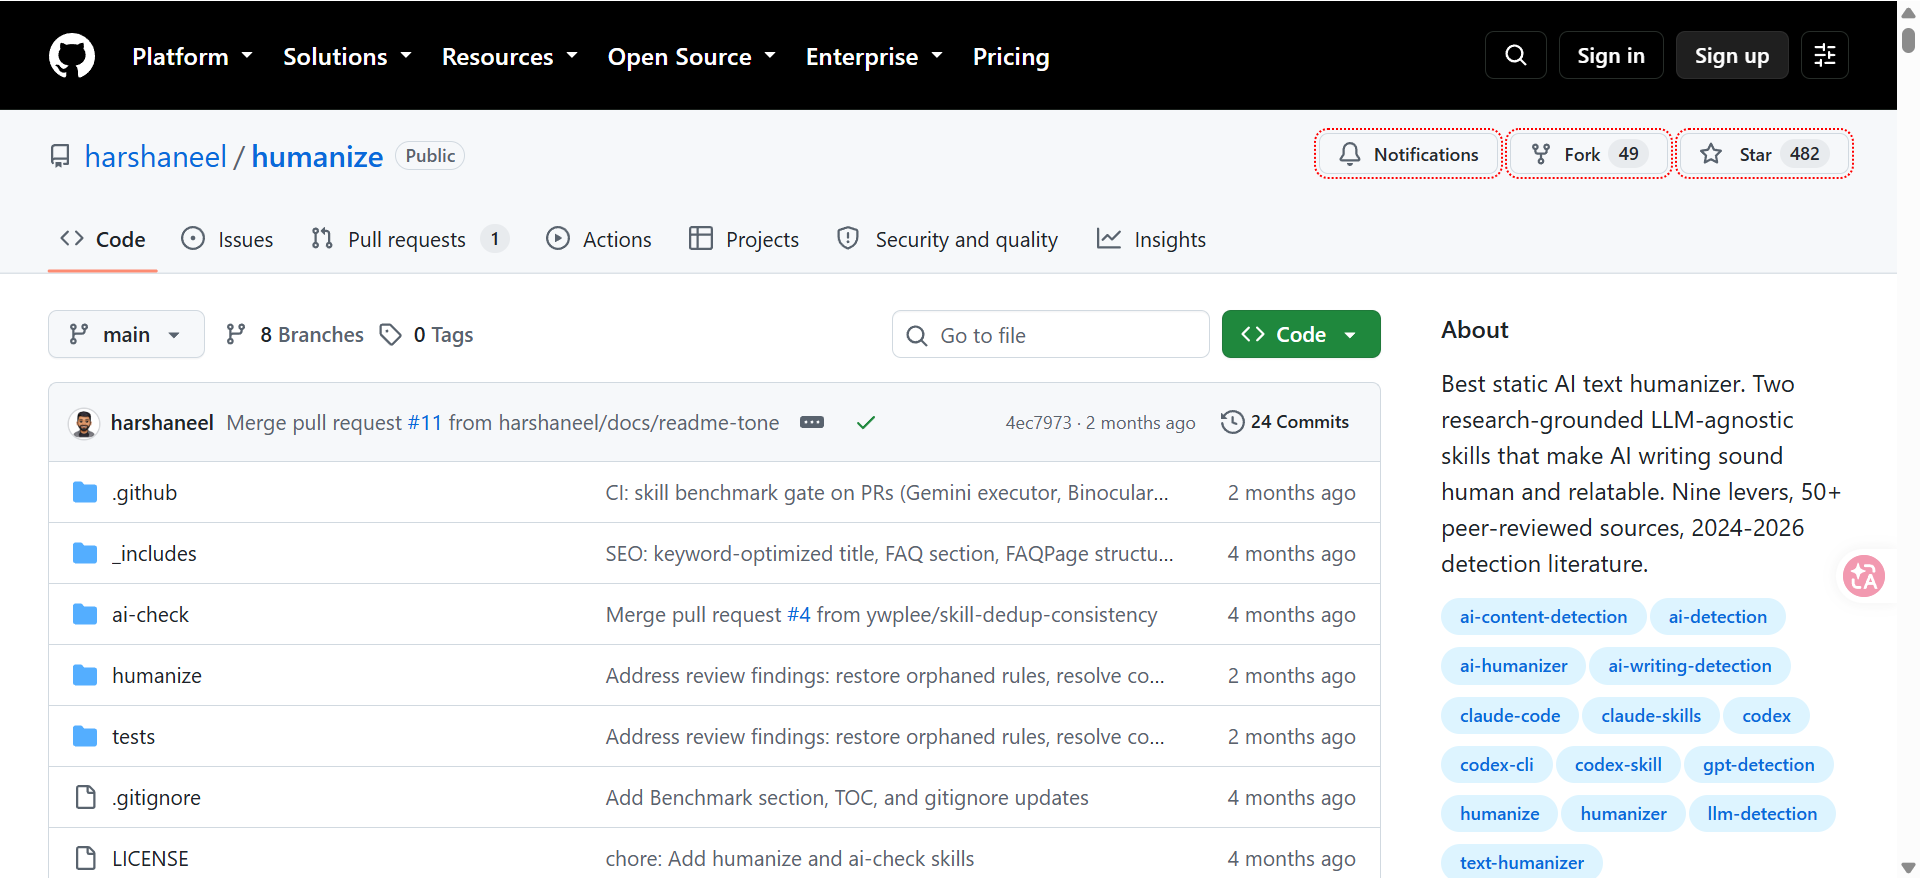Viewport: 1920px width, 878px height.
Task: Select the claude-code topic tag
Action: pos(1510,716)
